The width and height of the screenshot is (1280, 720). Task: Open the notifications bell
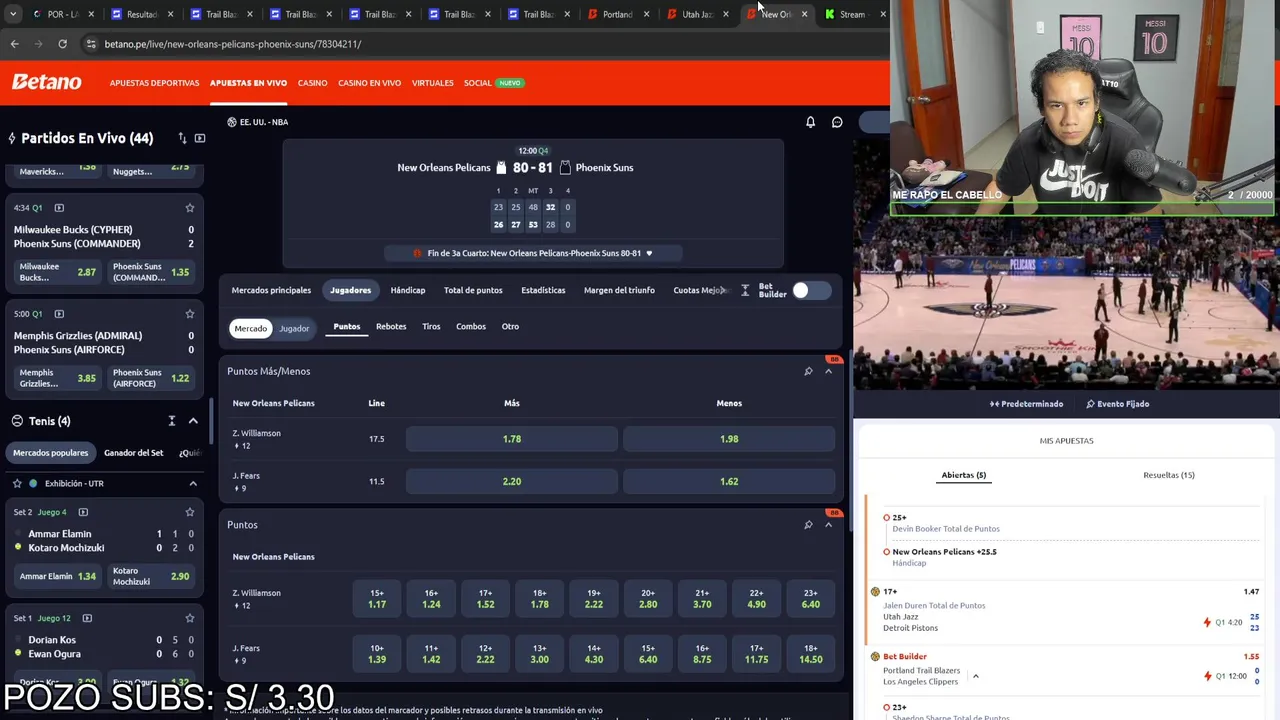click(810, 122)
